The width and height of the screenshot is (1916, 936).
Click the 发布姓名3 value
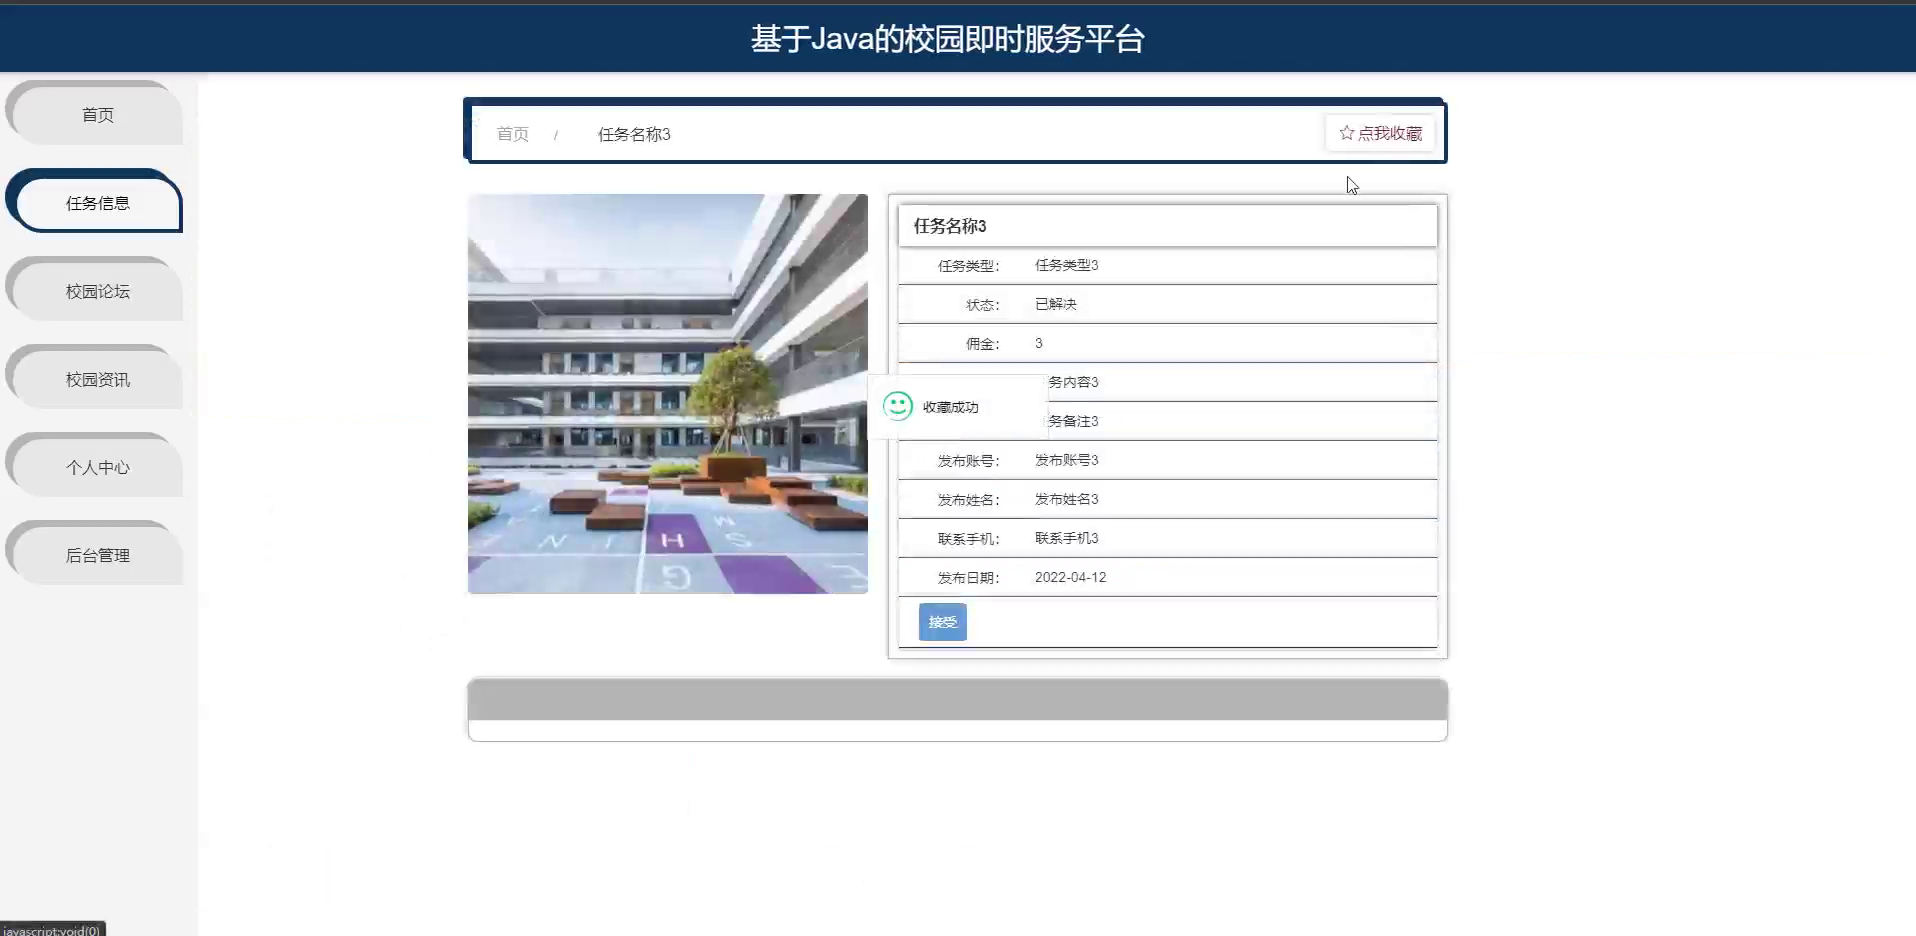[x=1066, y=499]
